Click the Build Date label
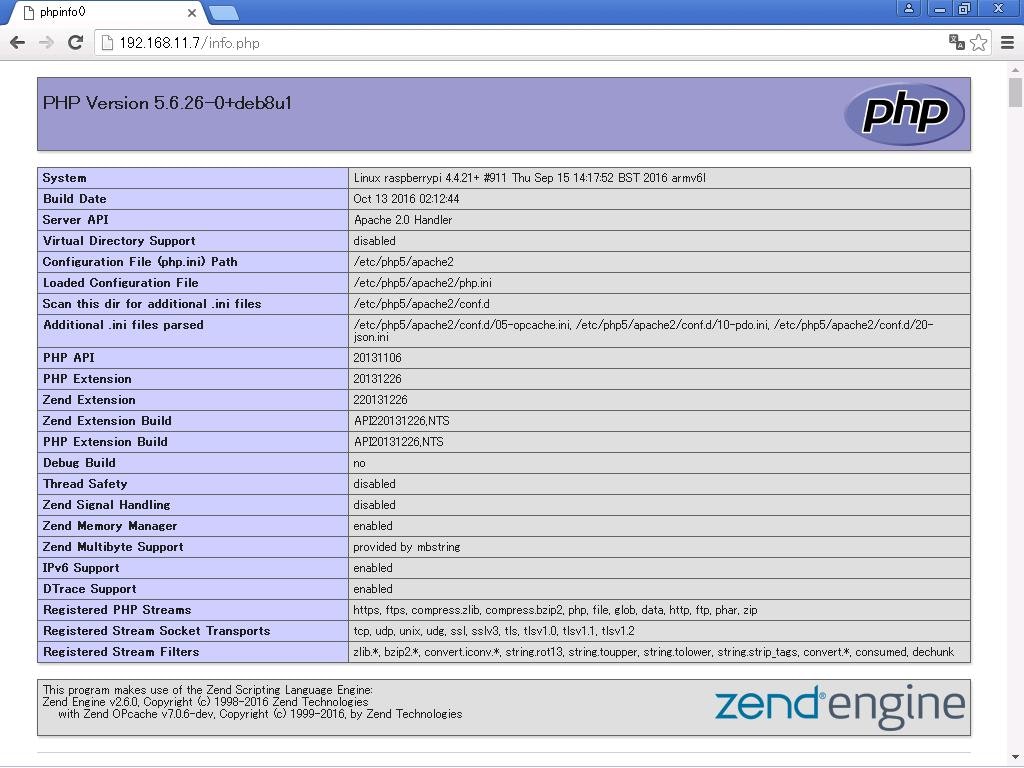The height and width of the screenshot is (768, 1024). pyautogui.click(x=74, y=199)
